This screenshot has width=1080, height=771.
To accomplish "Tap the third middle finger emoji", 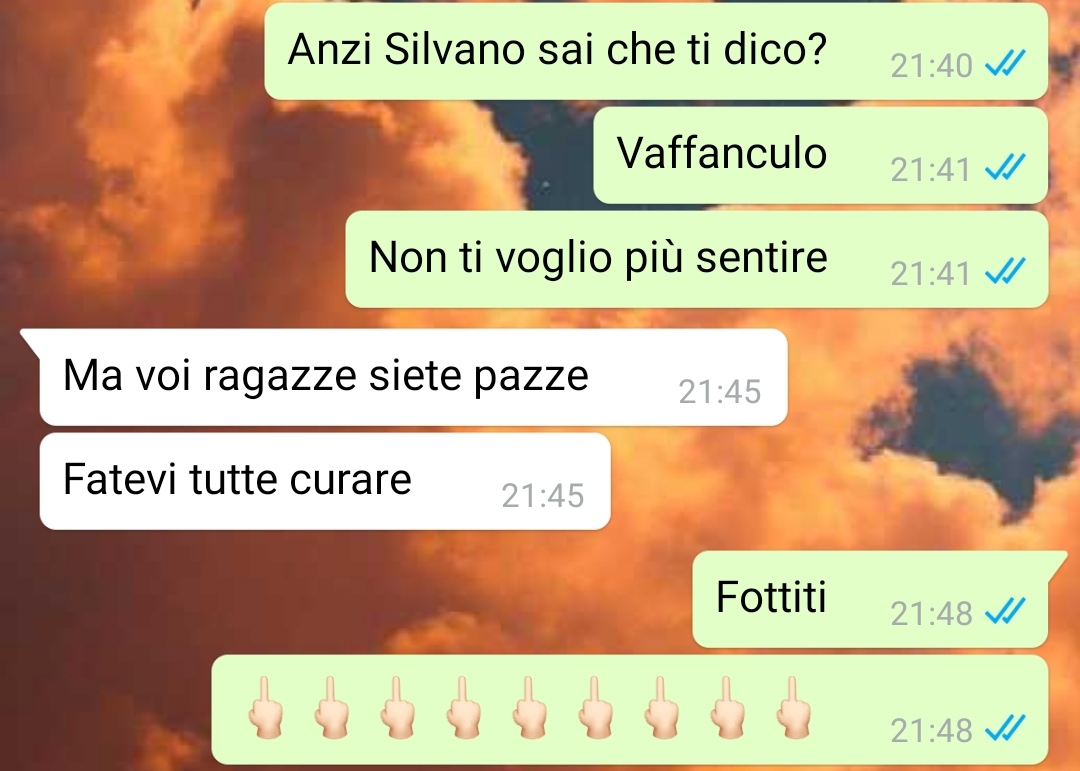I will 397,708.
